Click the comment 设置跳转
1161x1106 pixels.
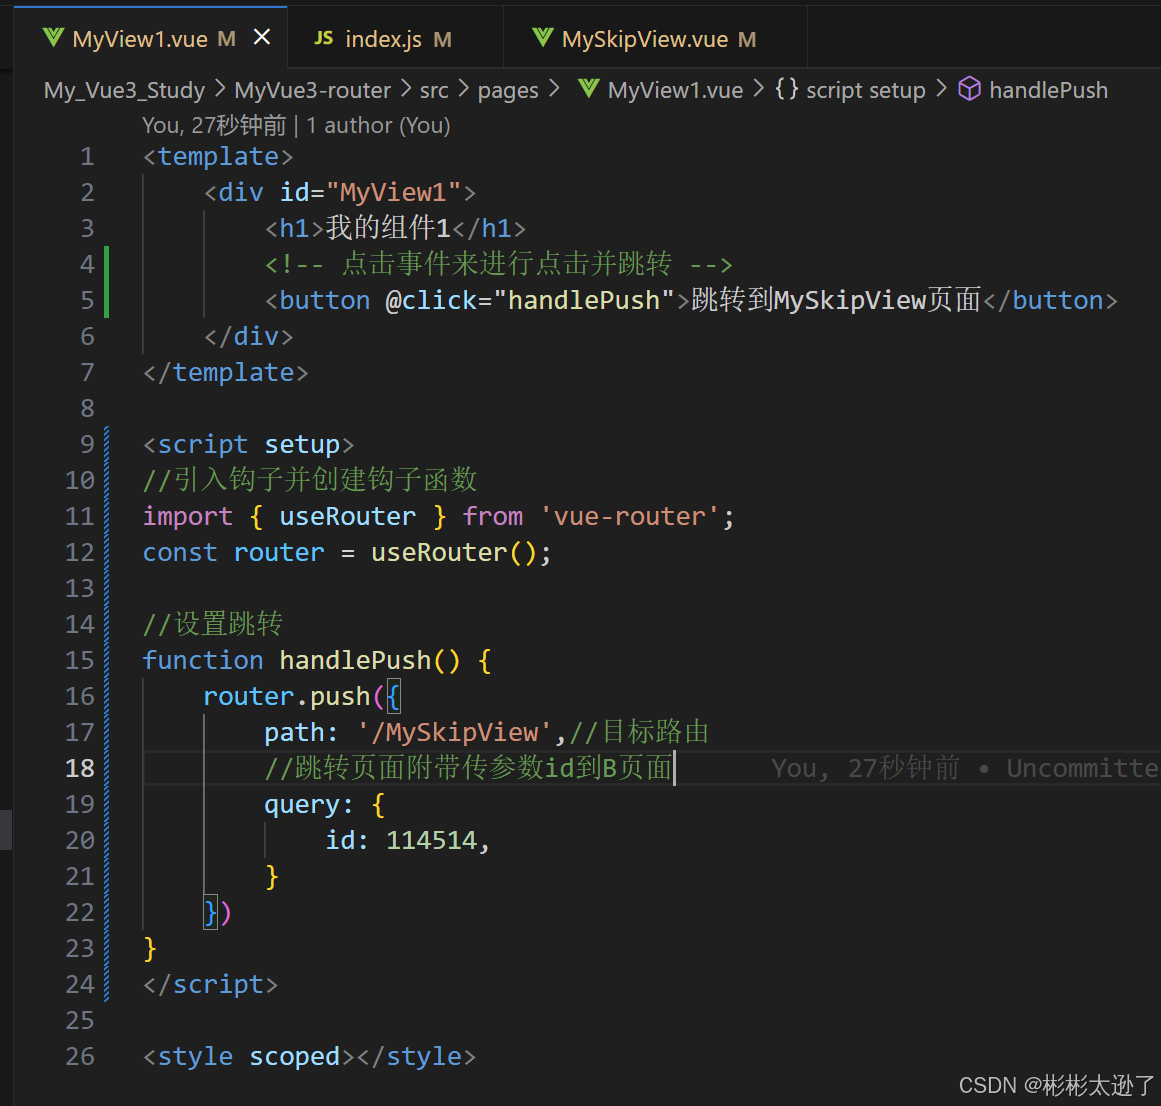point(213,624)
